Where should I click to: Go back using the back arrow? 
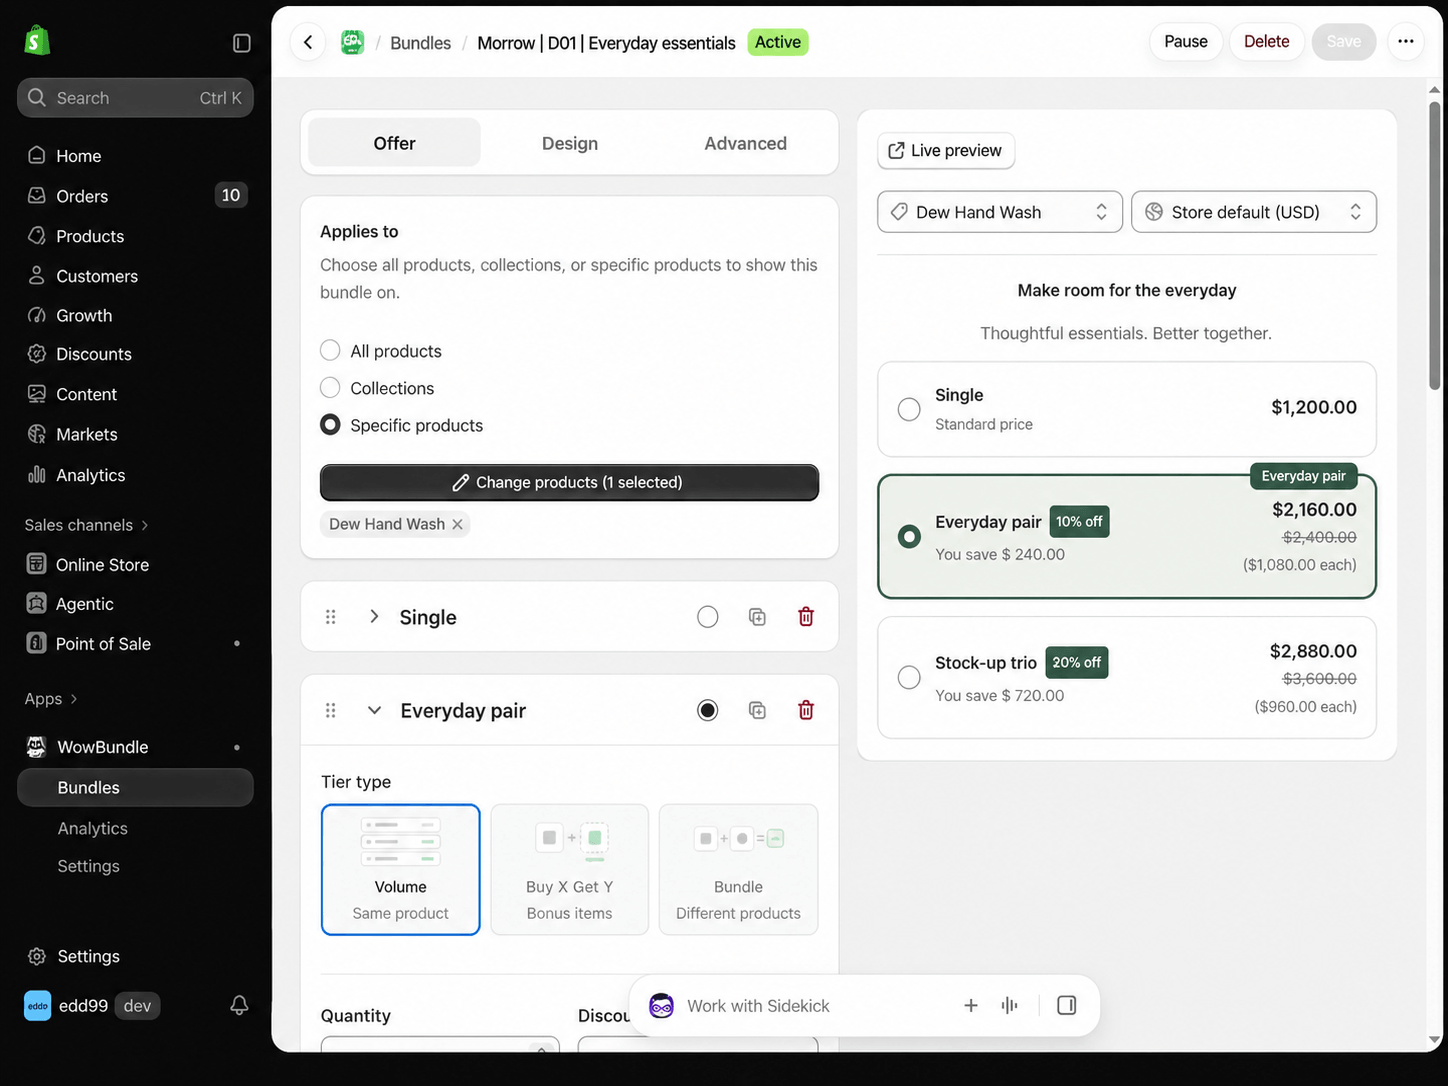point(308,42)
